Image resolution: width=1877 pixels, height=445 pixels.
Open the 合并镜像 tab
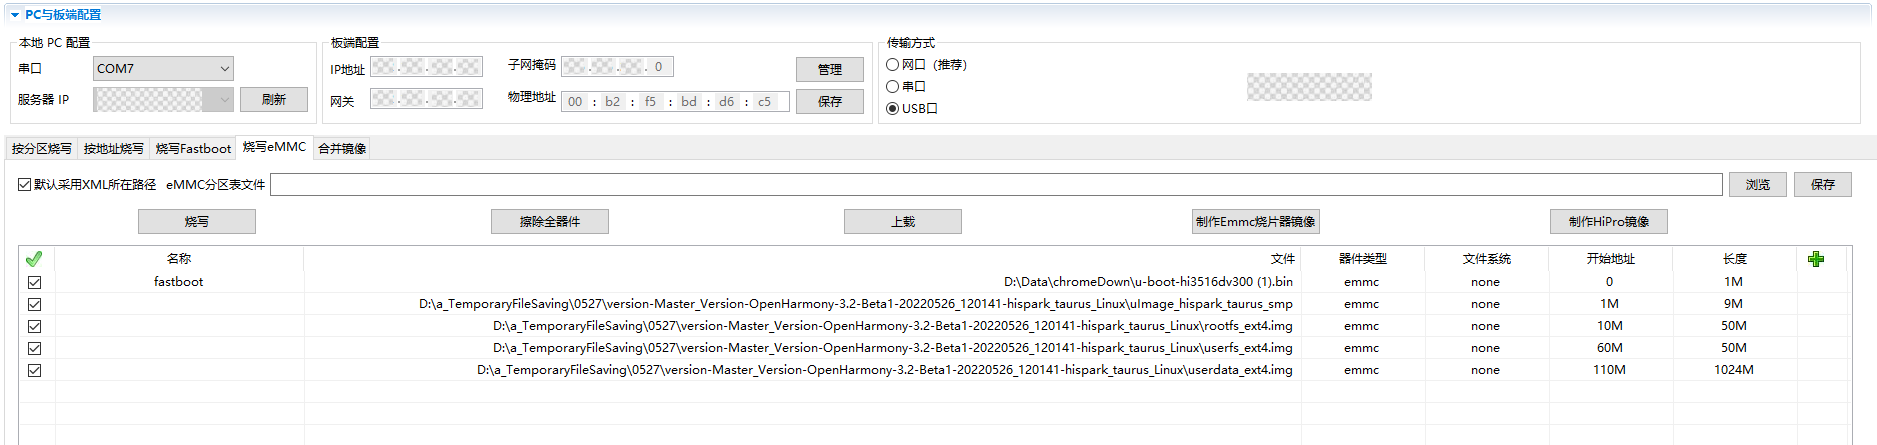[342, 149]
